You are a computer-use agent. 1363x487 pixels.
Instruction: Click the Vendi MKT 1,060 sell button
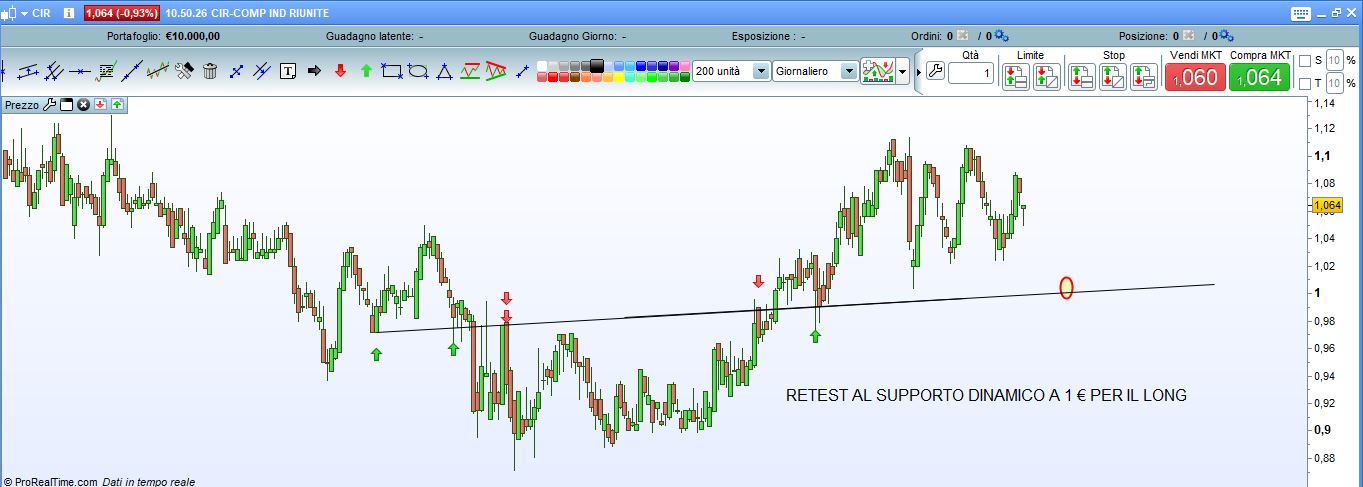click(x=1194, y=76)
